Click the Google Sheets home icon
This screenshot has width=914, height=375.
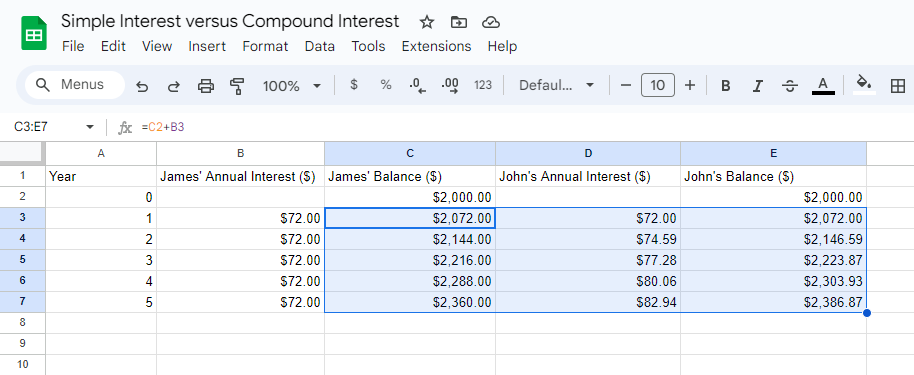[34, 33]
